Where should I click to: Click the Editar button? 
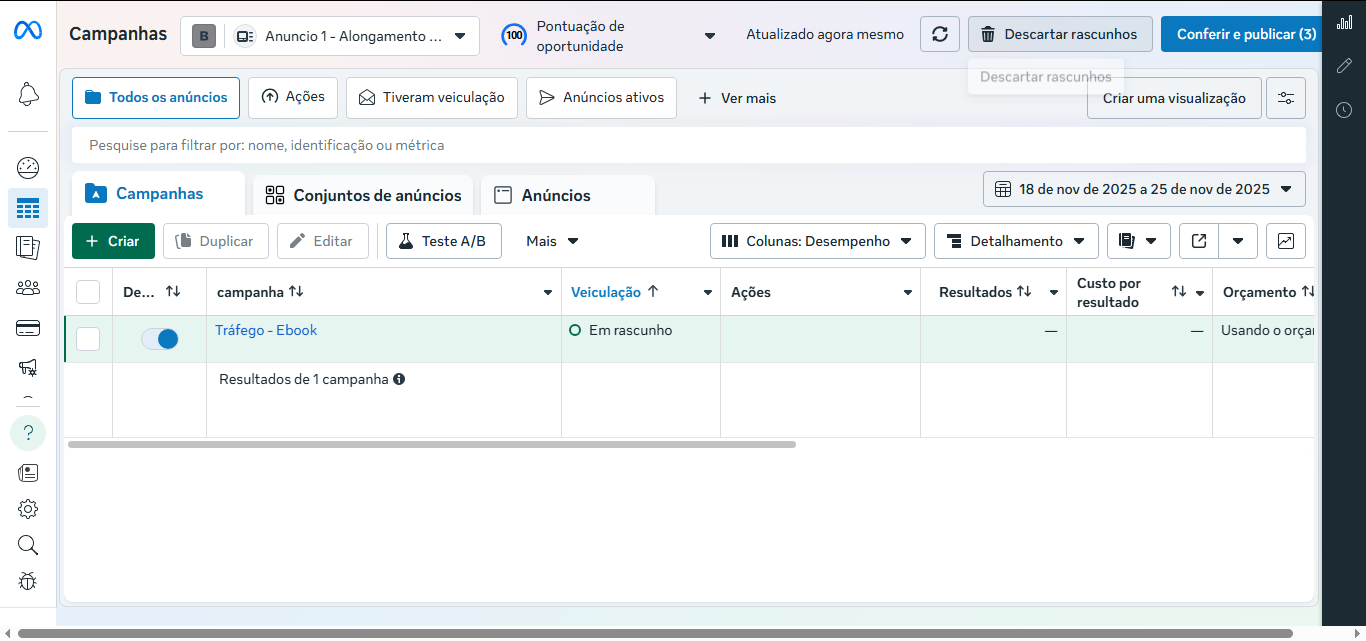(323, 241)
